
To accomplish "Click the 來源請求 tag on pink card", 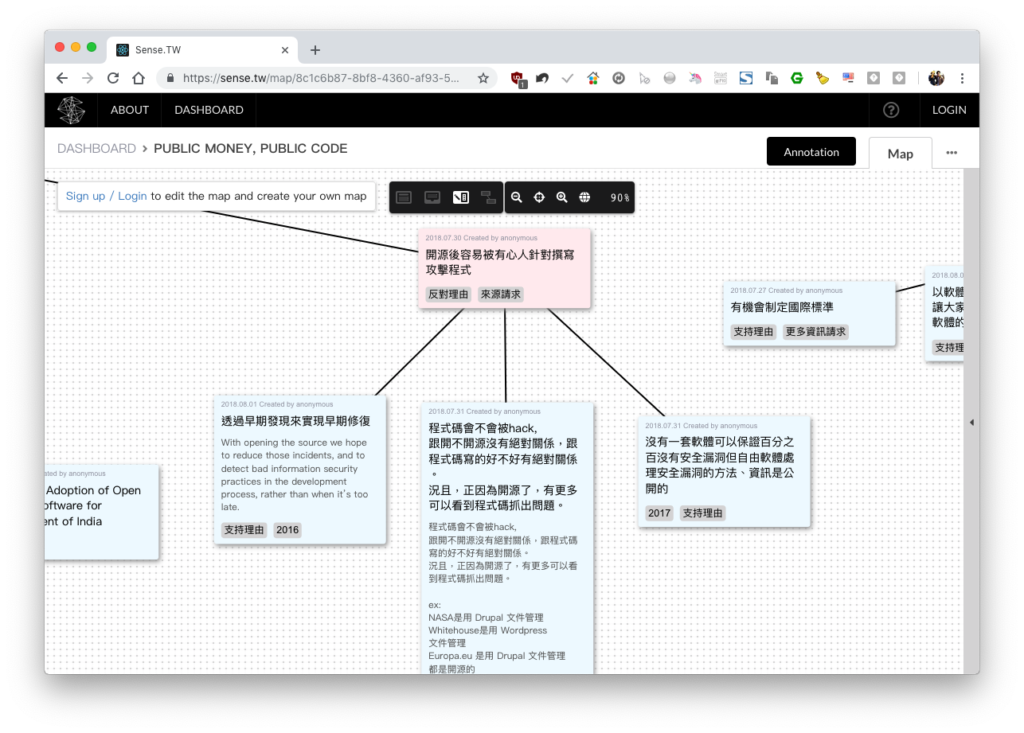I will coord(501,294).
